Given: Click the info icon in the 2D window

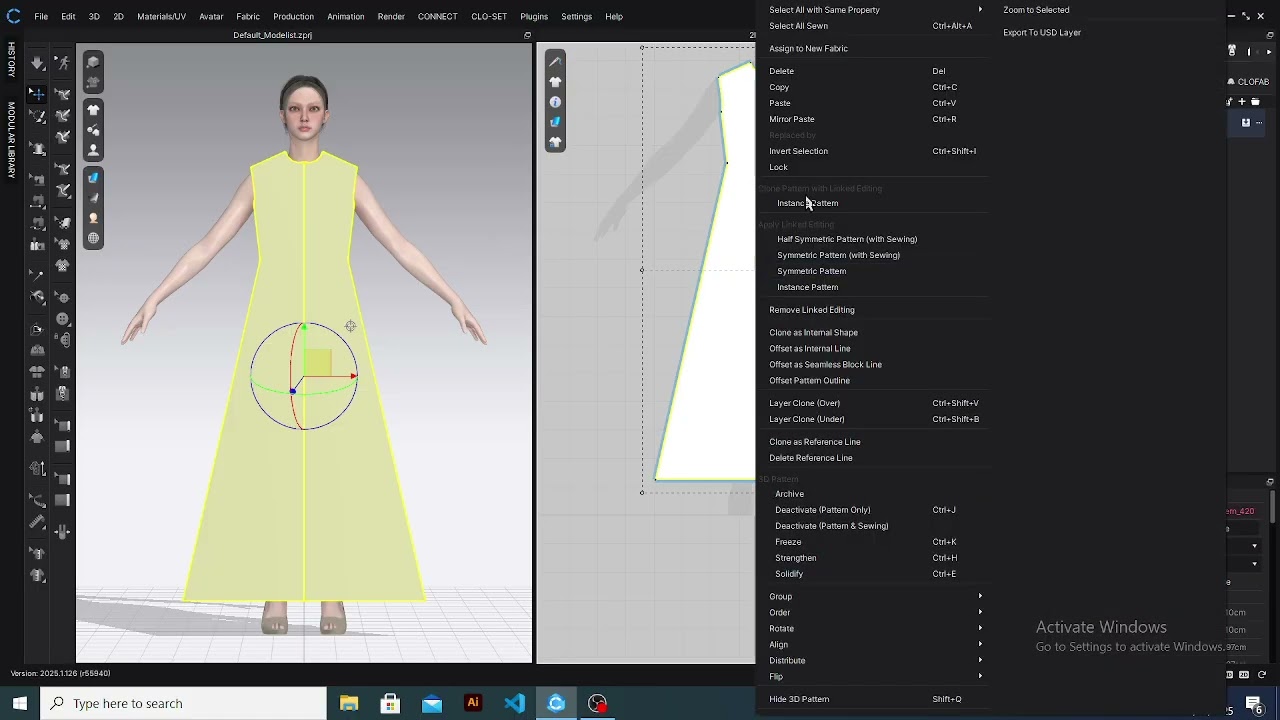Looking at the screenshot, I should click(x=555, y=102).
